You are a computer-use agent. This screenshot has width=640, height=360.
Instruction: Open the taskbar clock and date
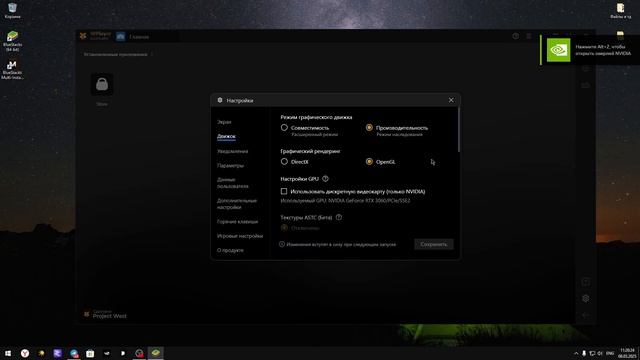[628, 353]
